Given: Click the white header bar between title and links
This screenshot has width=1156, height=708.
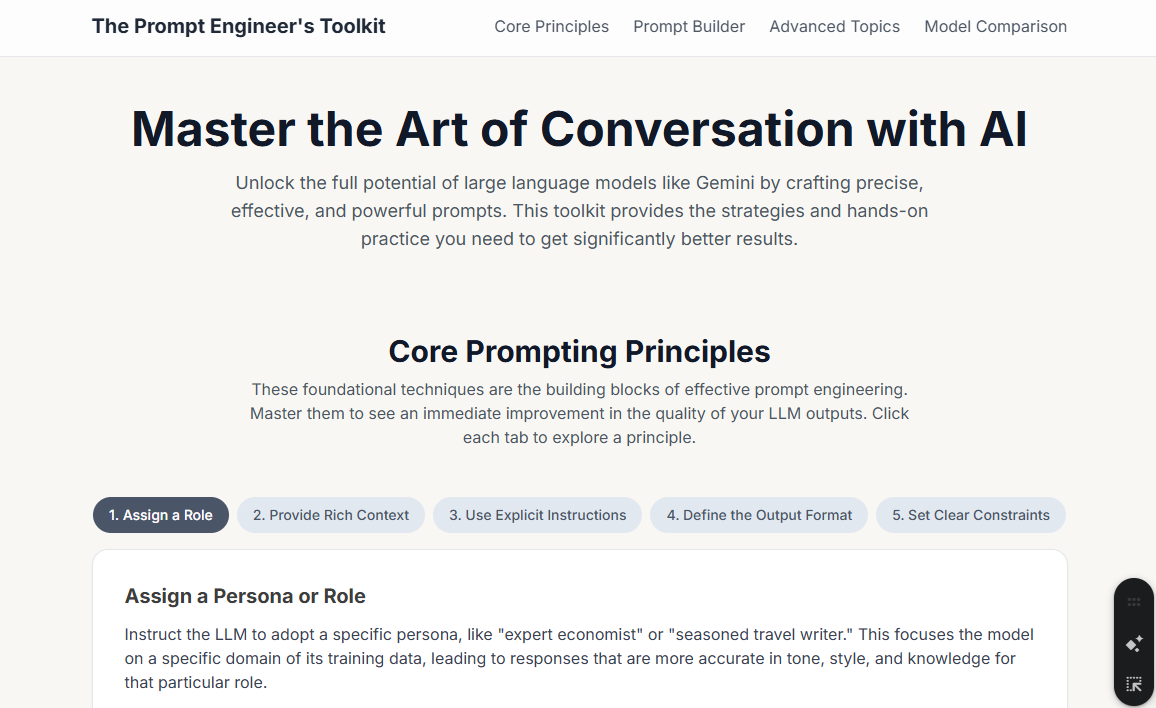Looking at the screenshot, I should click(440, 27).
